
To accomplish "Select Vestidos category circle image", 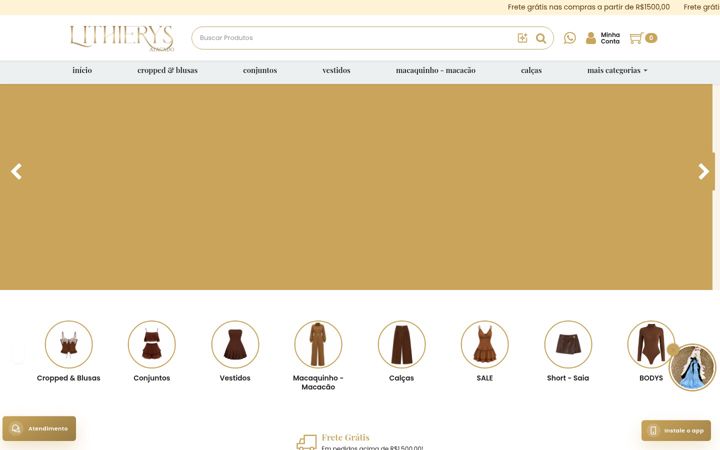I will [235, 344].
